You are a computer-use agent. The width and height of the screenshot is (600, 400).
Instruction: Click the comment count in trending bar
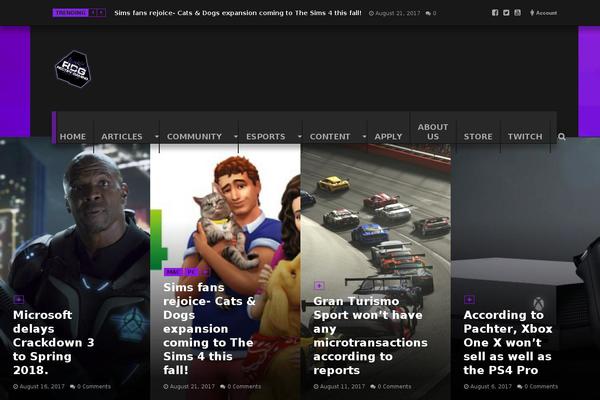pos(431,13)
